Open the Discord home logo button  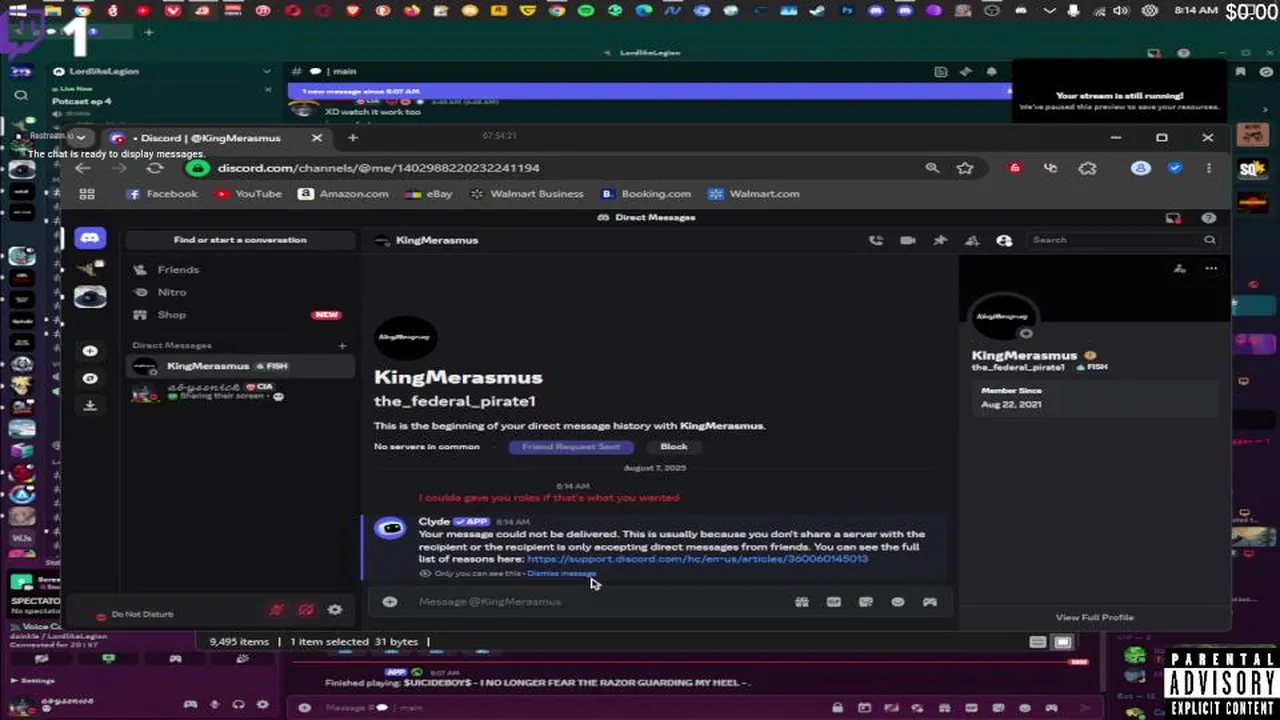(x=90, y=238)
